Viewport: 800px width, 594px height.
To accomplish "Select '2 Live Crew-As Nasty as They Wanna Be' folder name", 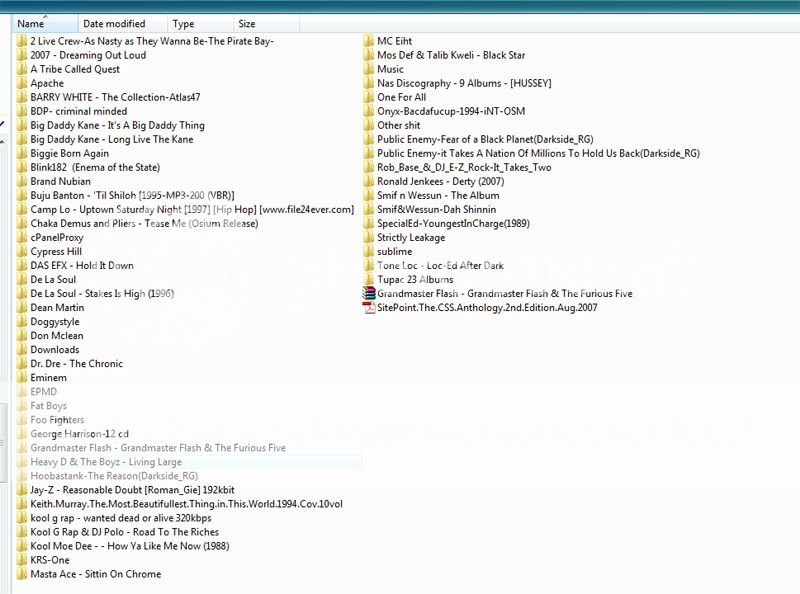I will coord(152,41).
